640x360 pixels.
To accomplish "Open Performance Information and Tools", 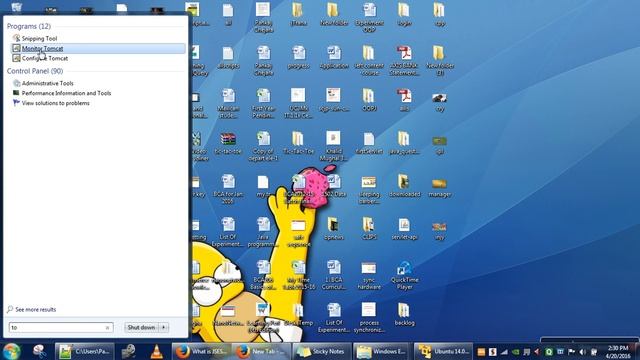I will point(66,93).
